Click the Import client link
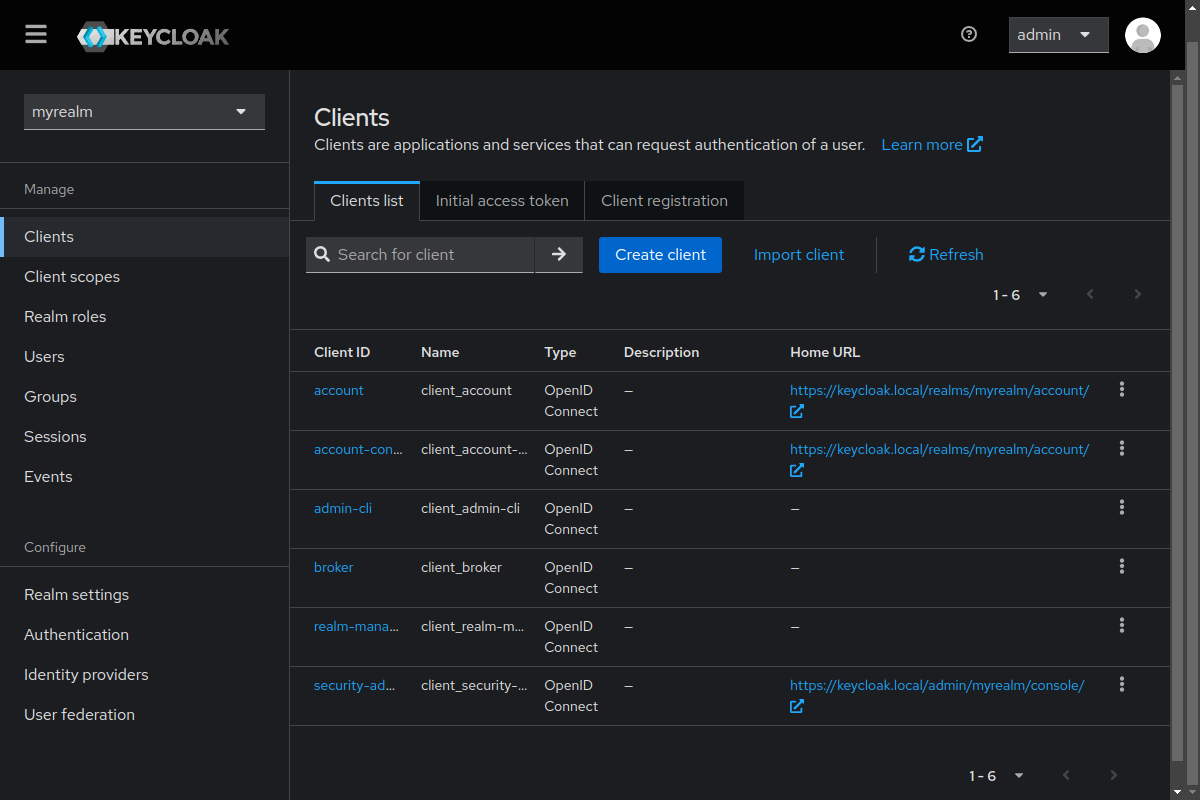 click(x=798, y=255)
